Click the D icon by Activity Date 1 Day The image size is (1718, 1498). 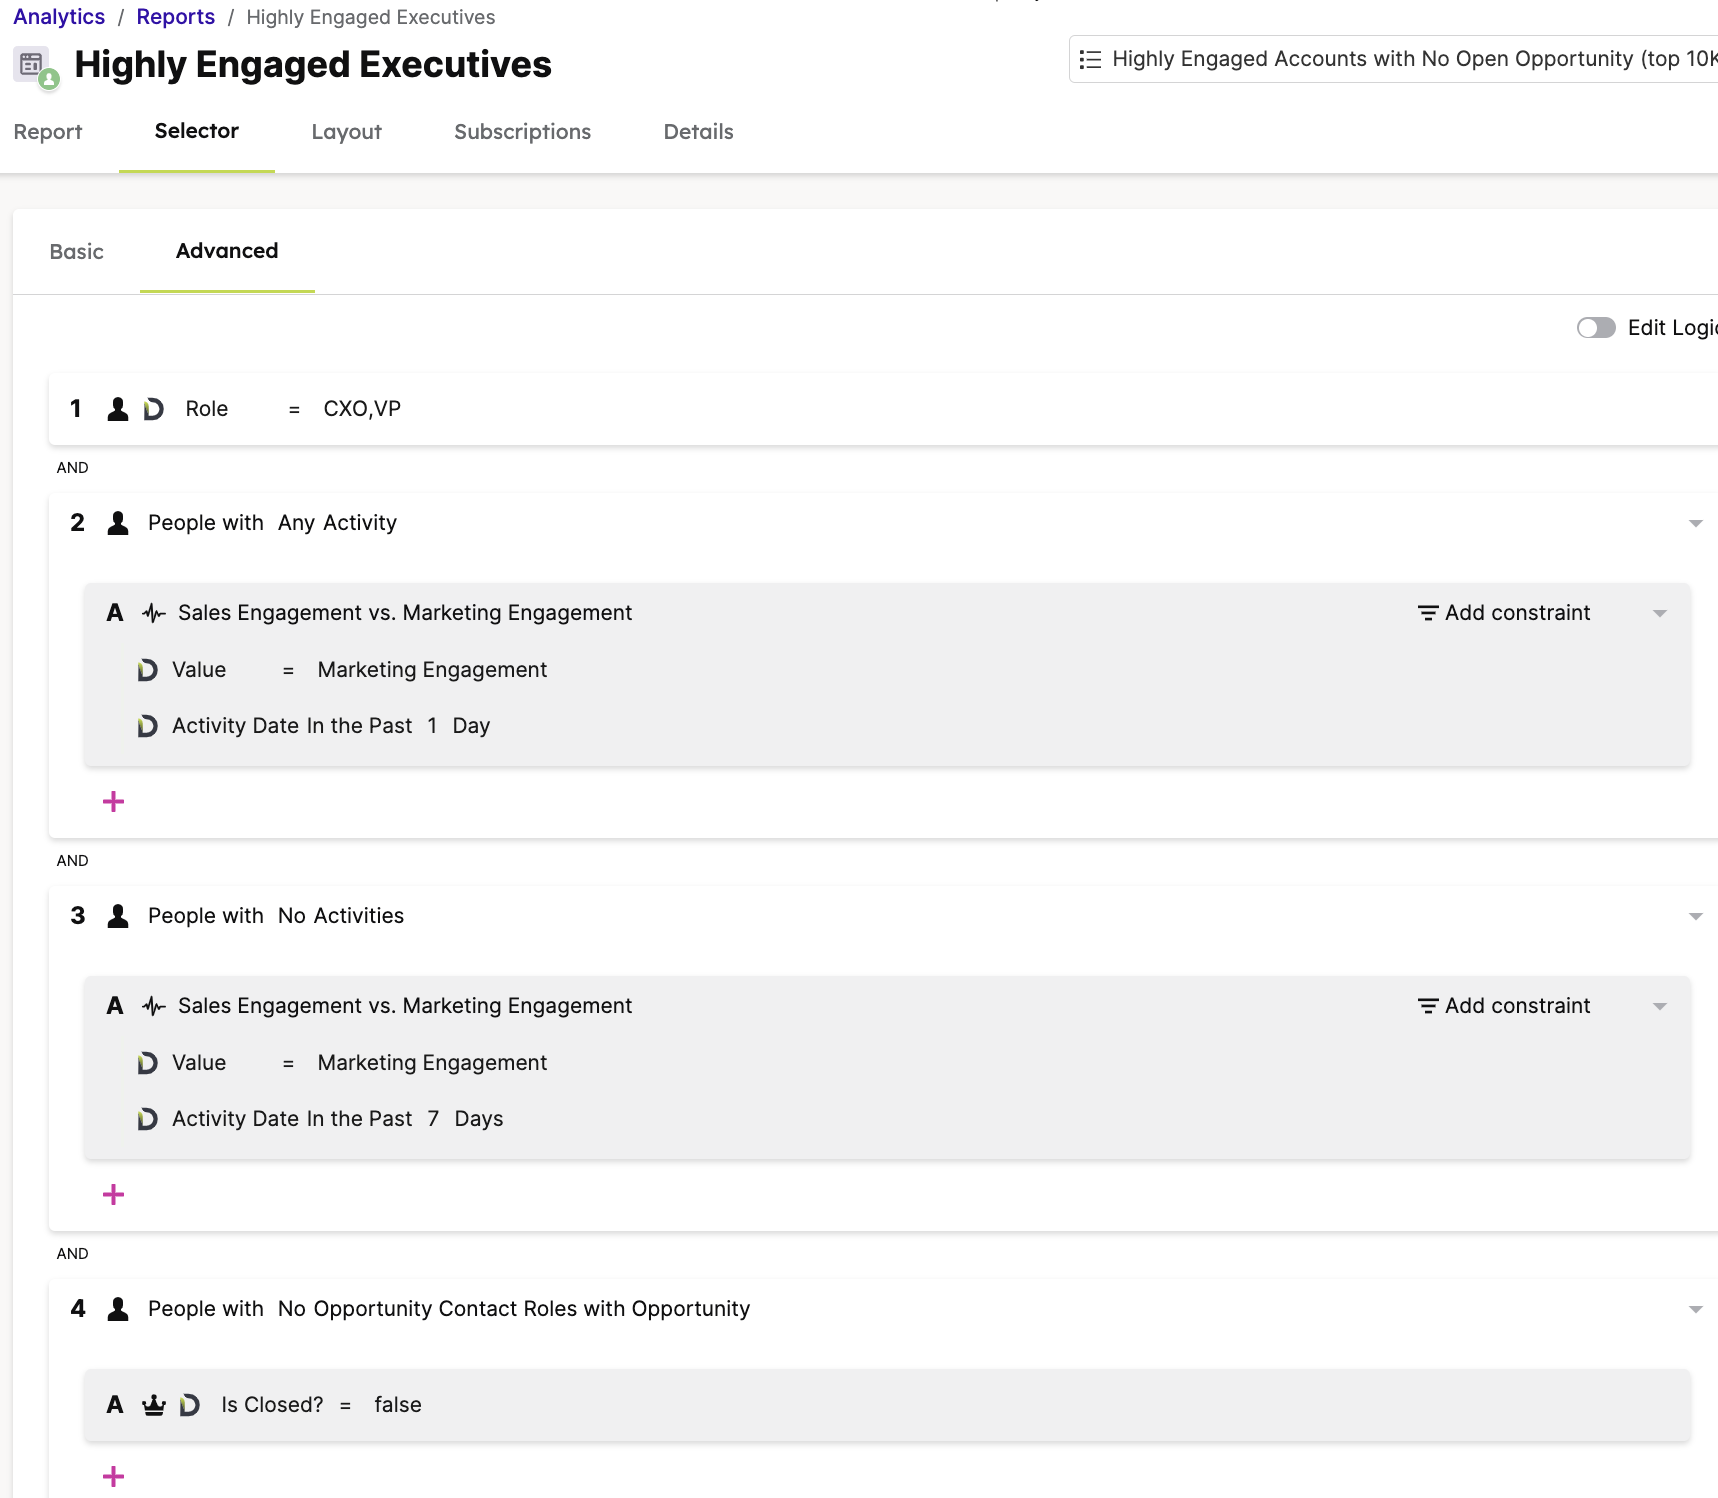(x=147, y=726)
